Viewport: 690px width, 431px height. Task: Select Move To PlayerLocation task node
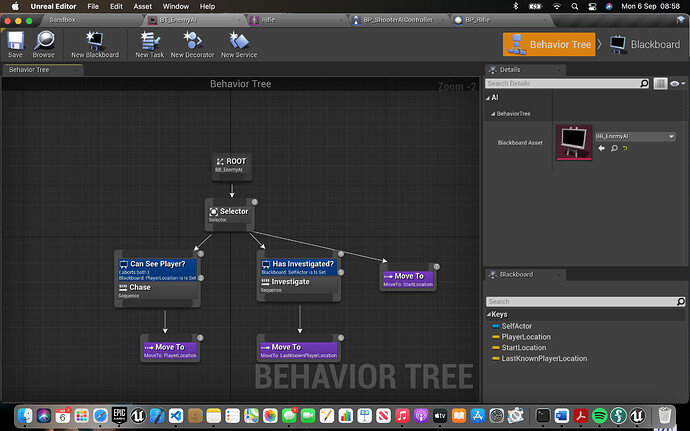[x=170, y=350]
